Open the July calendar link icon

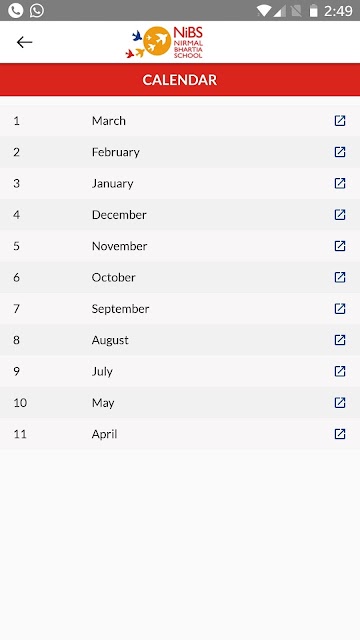tap(340, 371)
